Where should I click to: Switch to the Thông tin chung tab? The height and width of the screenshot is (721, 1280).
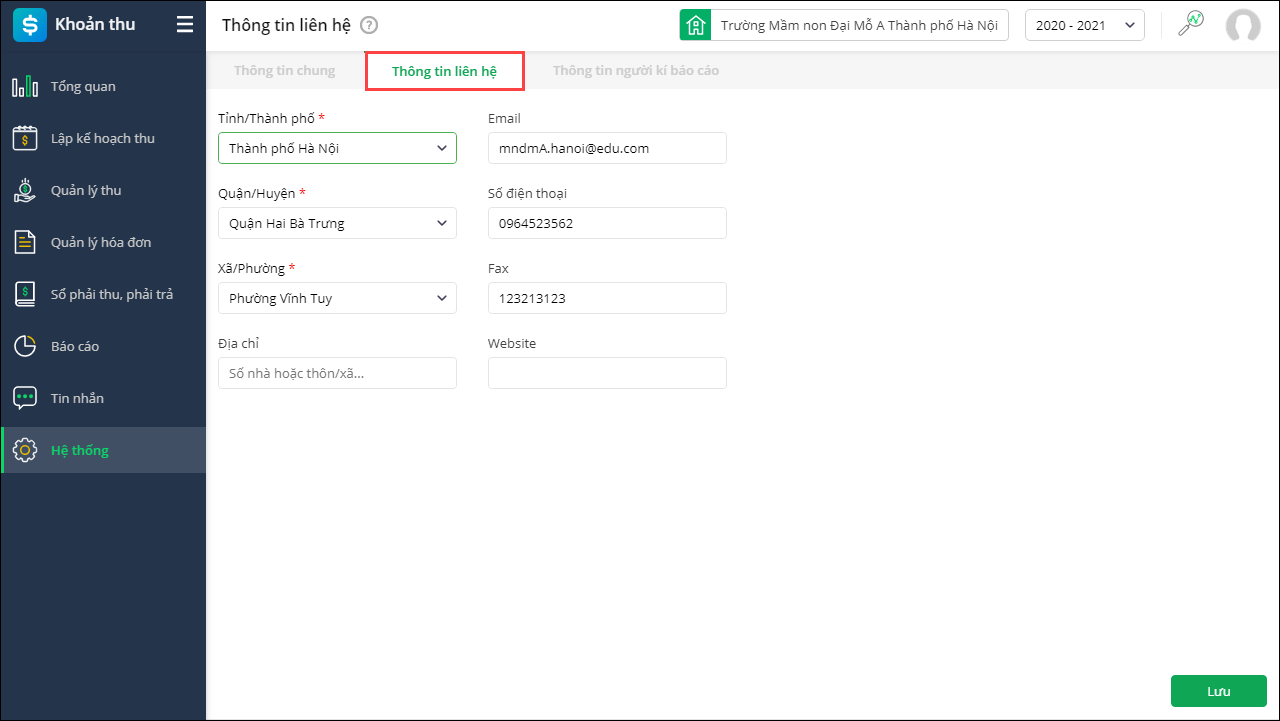point(285,71)
